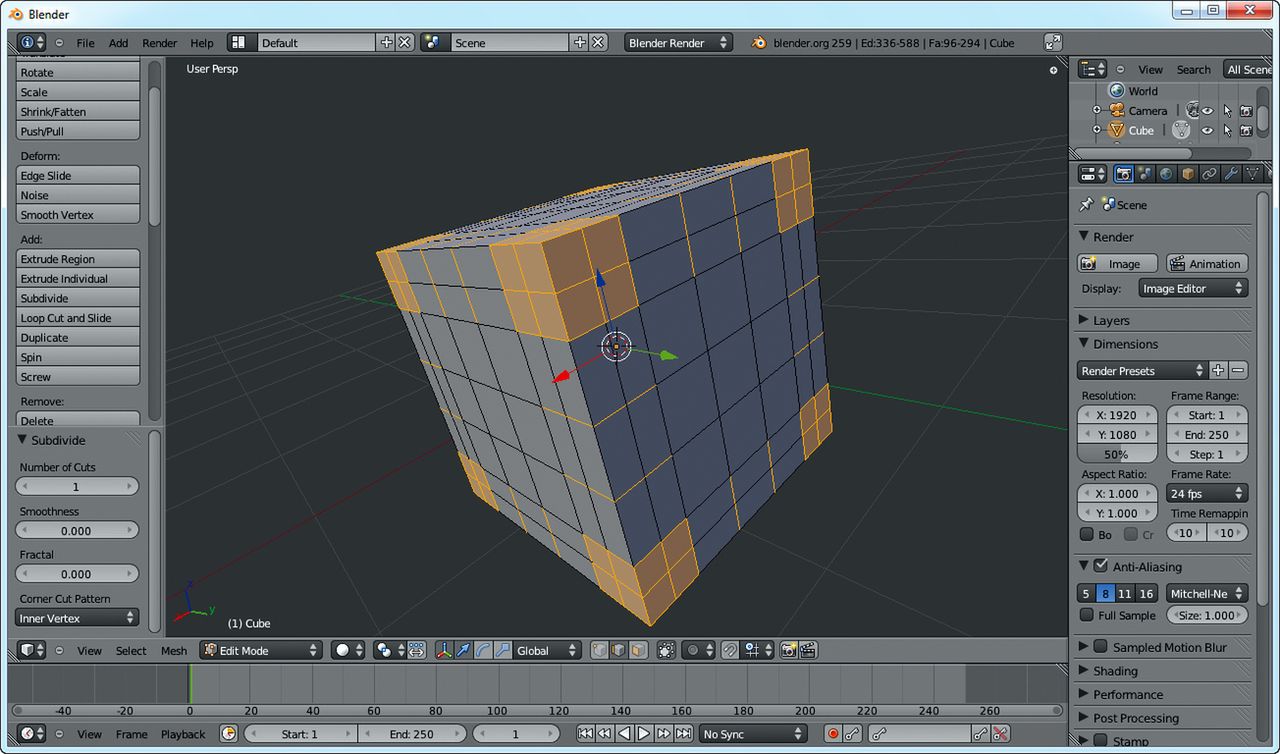
Task: Open the Global orientation dropdown
Action: click(546, 650)
